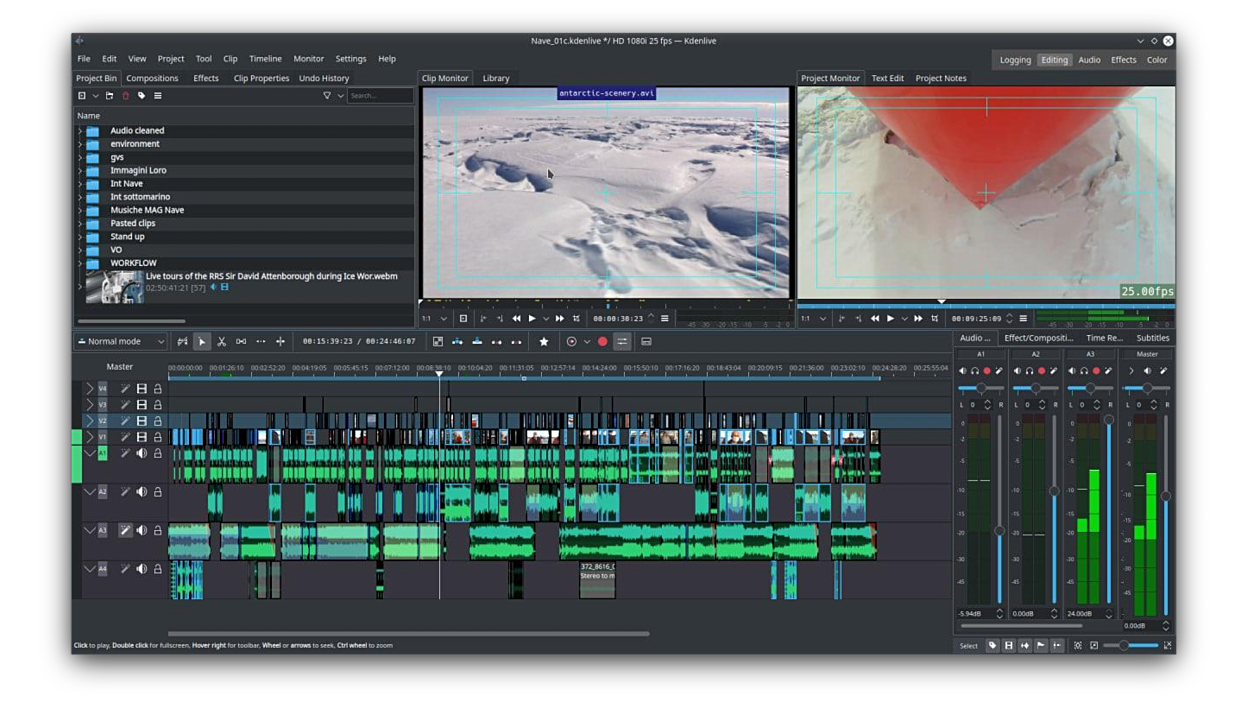
Task: Select the Razor (scissors) tool in timeline toolbar
Action: [x=222, y=342]
